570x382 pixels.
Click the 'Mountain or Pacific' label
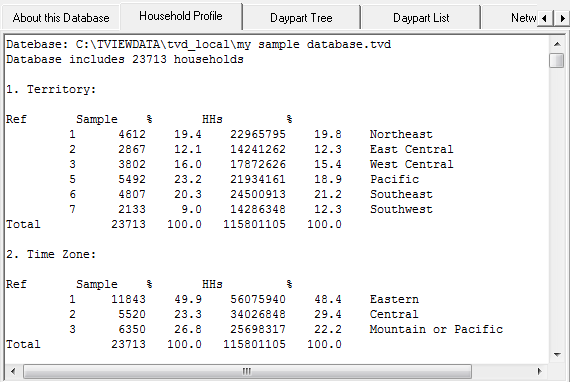[436, 329]
